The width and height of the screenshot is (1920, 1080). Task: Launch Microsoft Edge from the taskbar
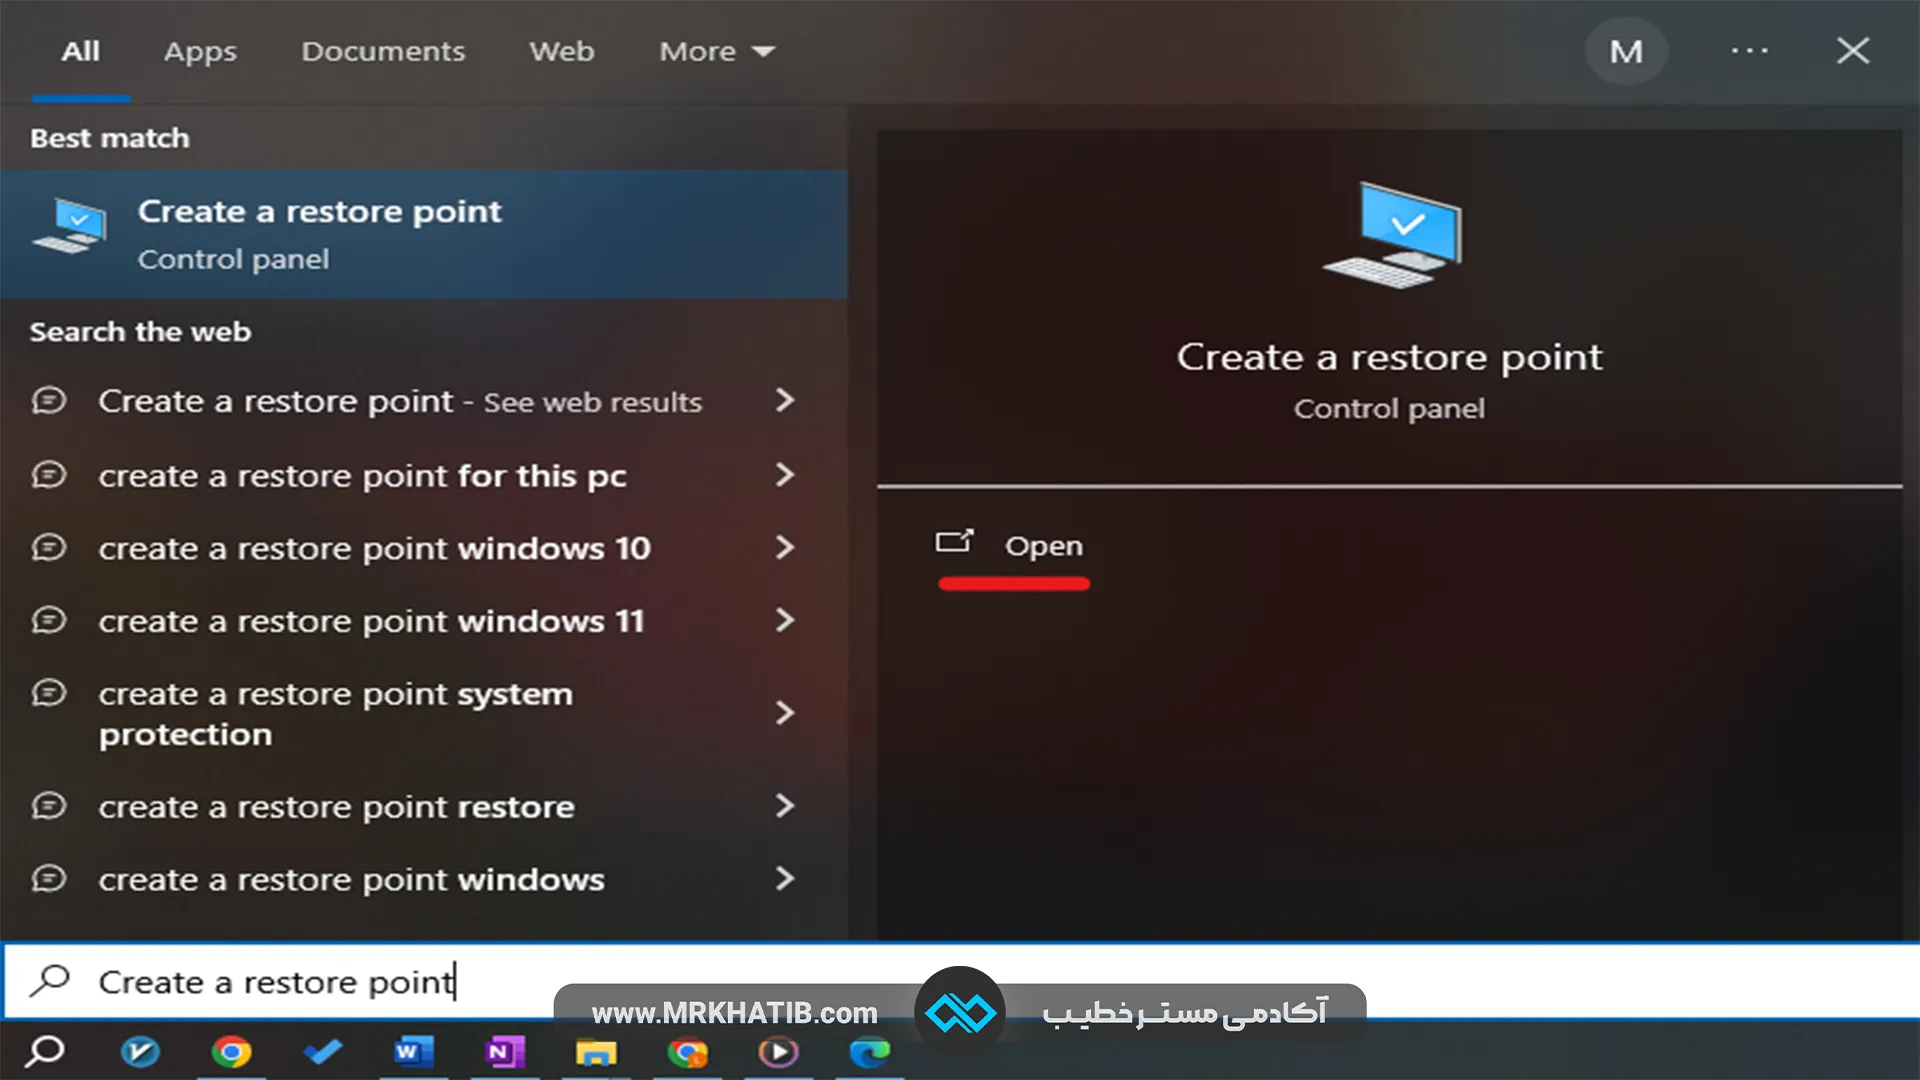[x=869, y=1052]
